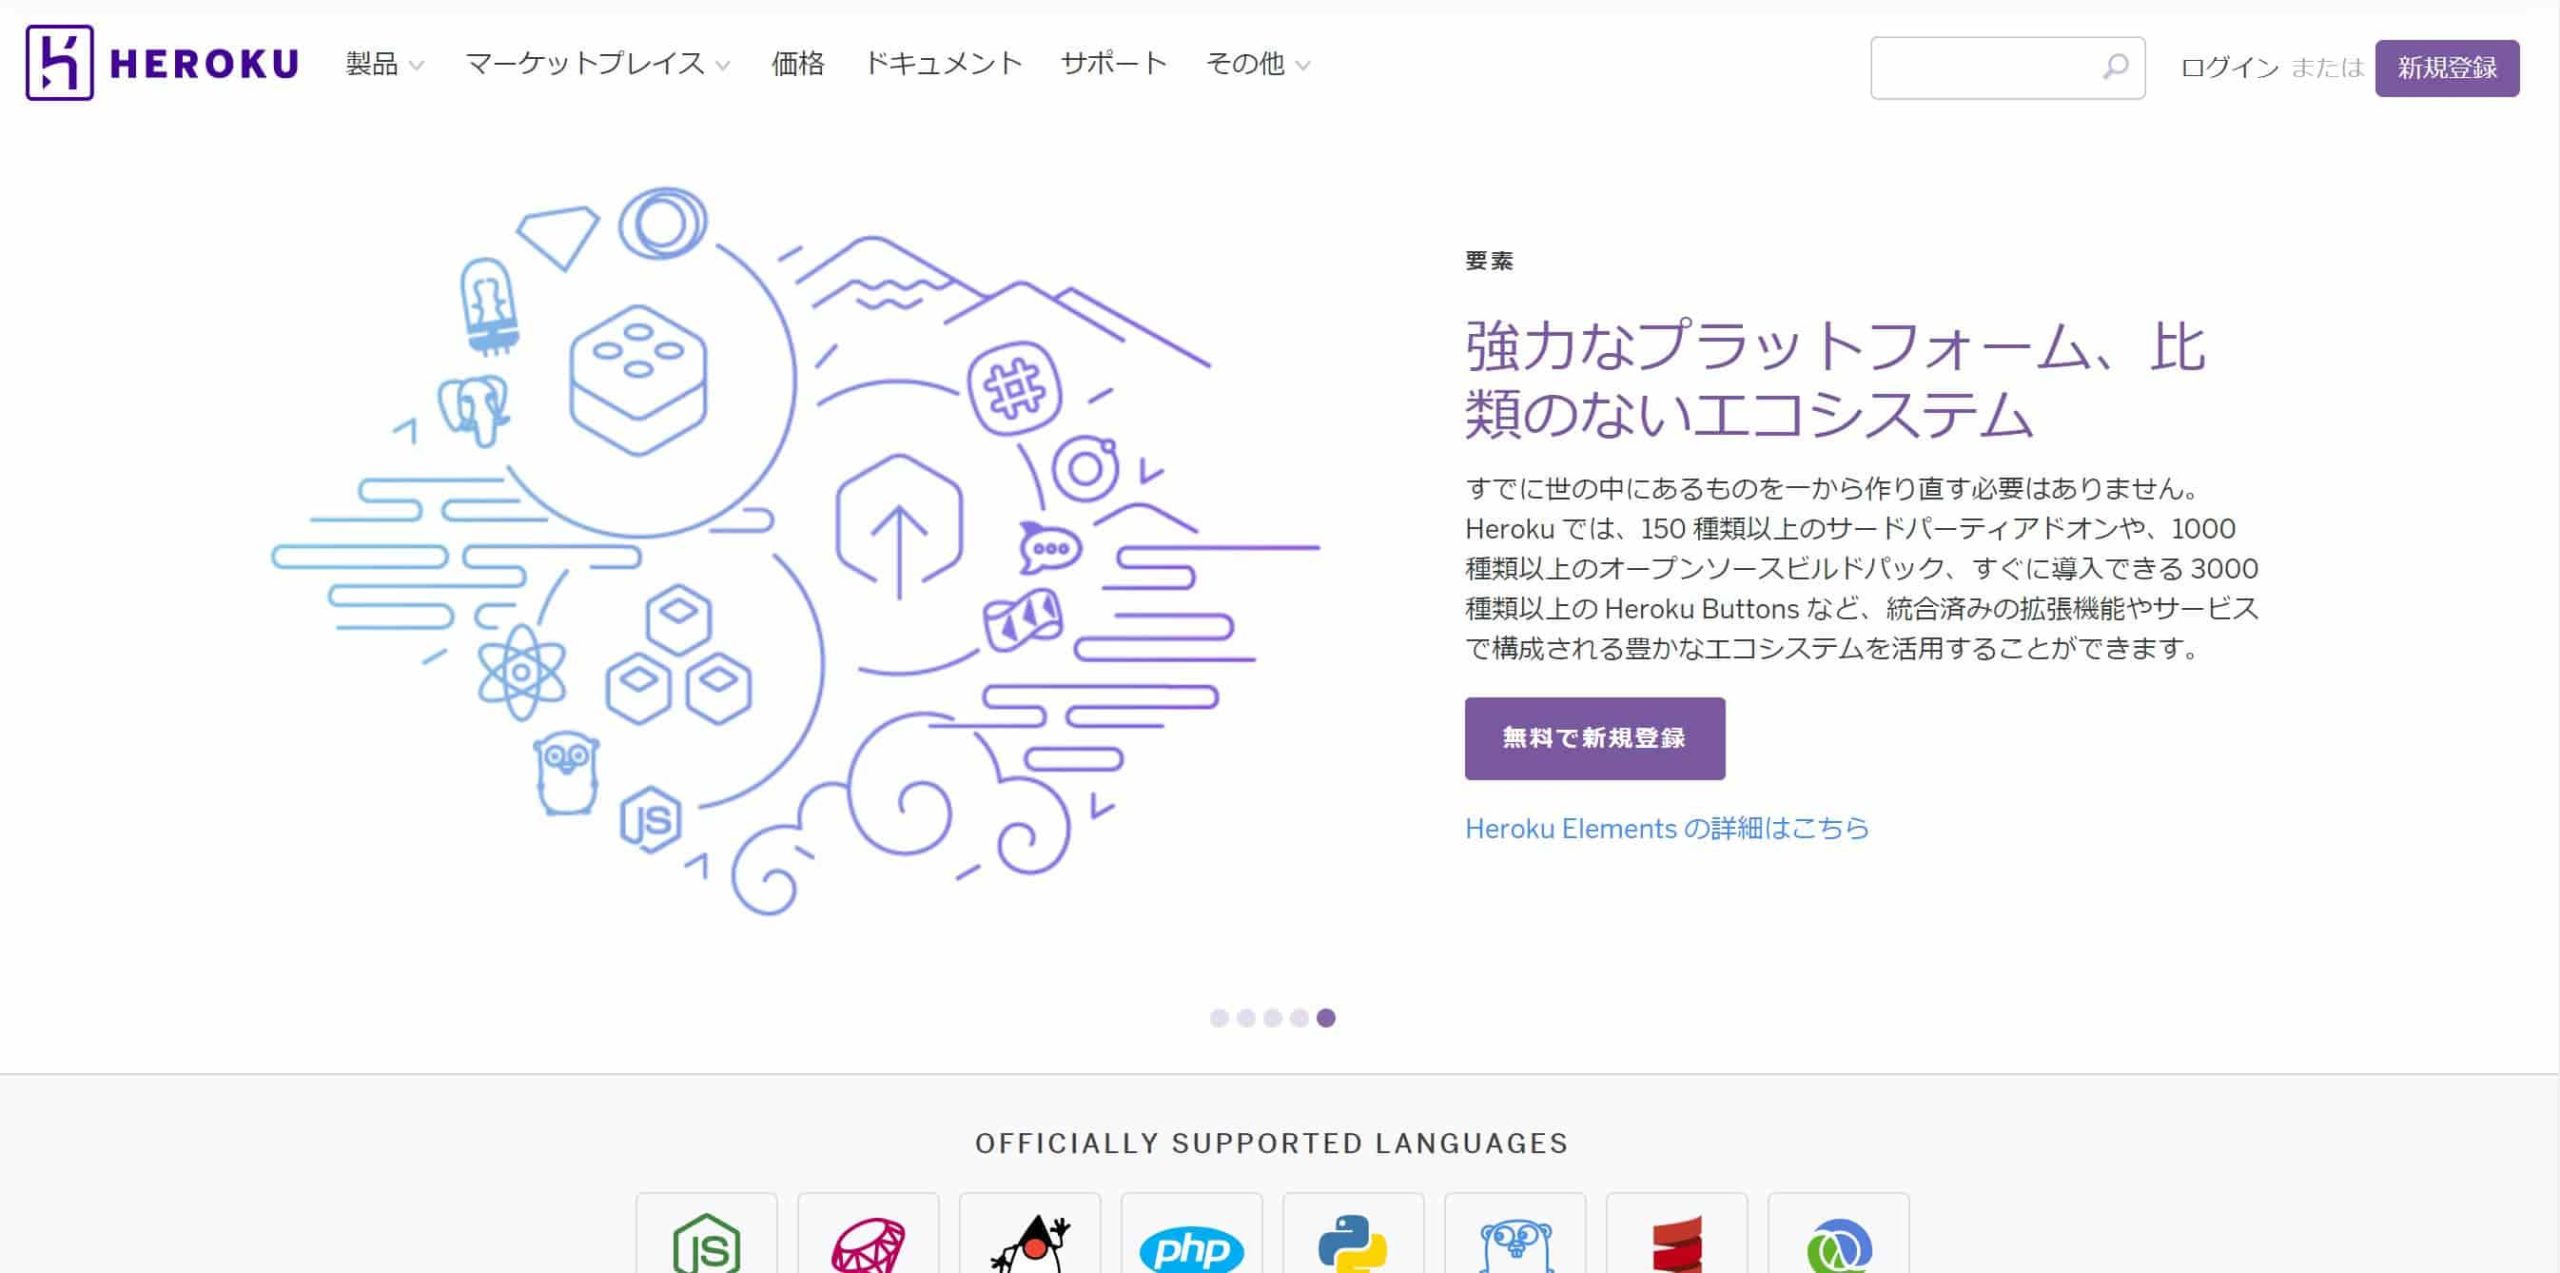2560x1273 pixels.
Task: Click the search input field
Action: coord(2007,68)
